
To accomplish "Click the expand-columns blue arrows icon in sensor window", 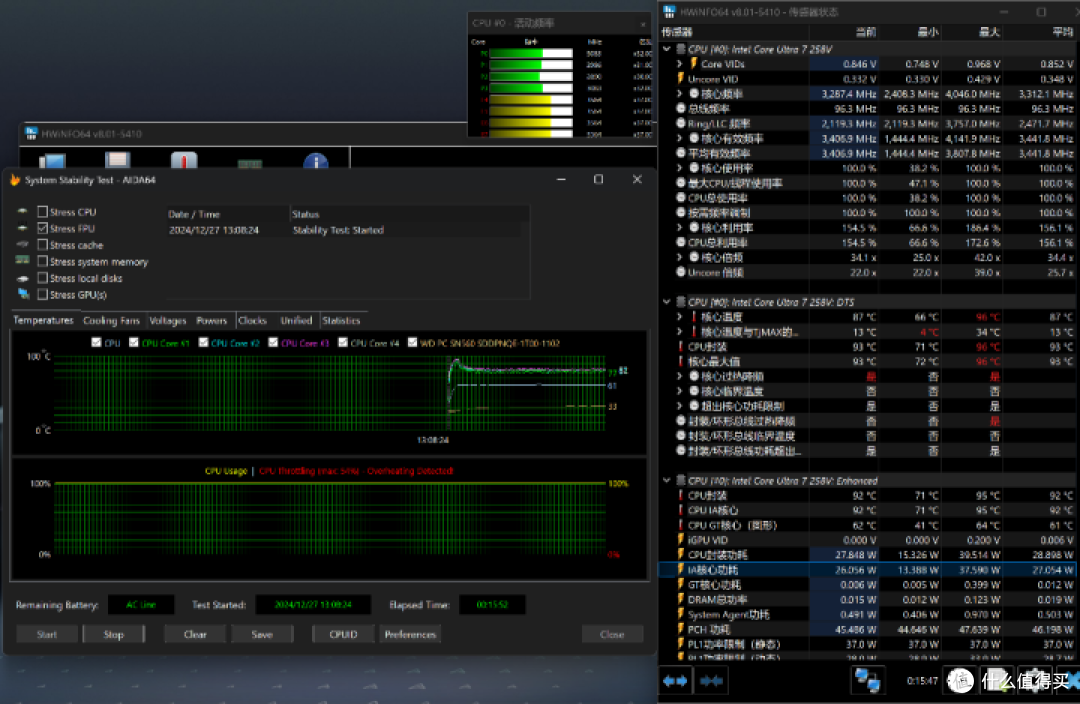I will (x=675, y=681).
